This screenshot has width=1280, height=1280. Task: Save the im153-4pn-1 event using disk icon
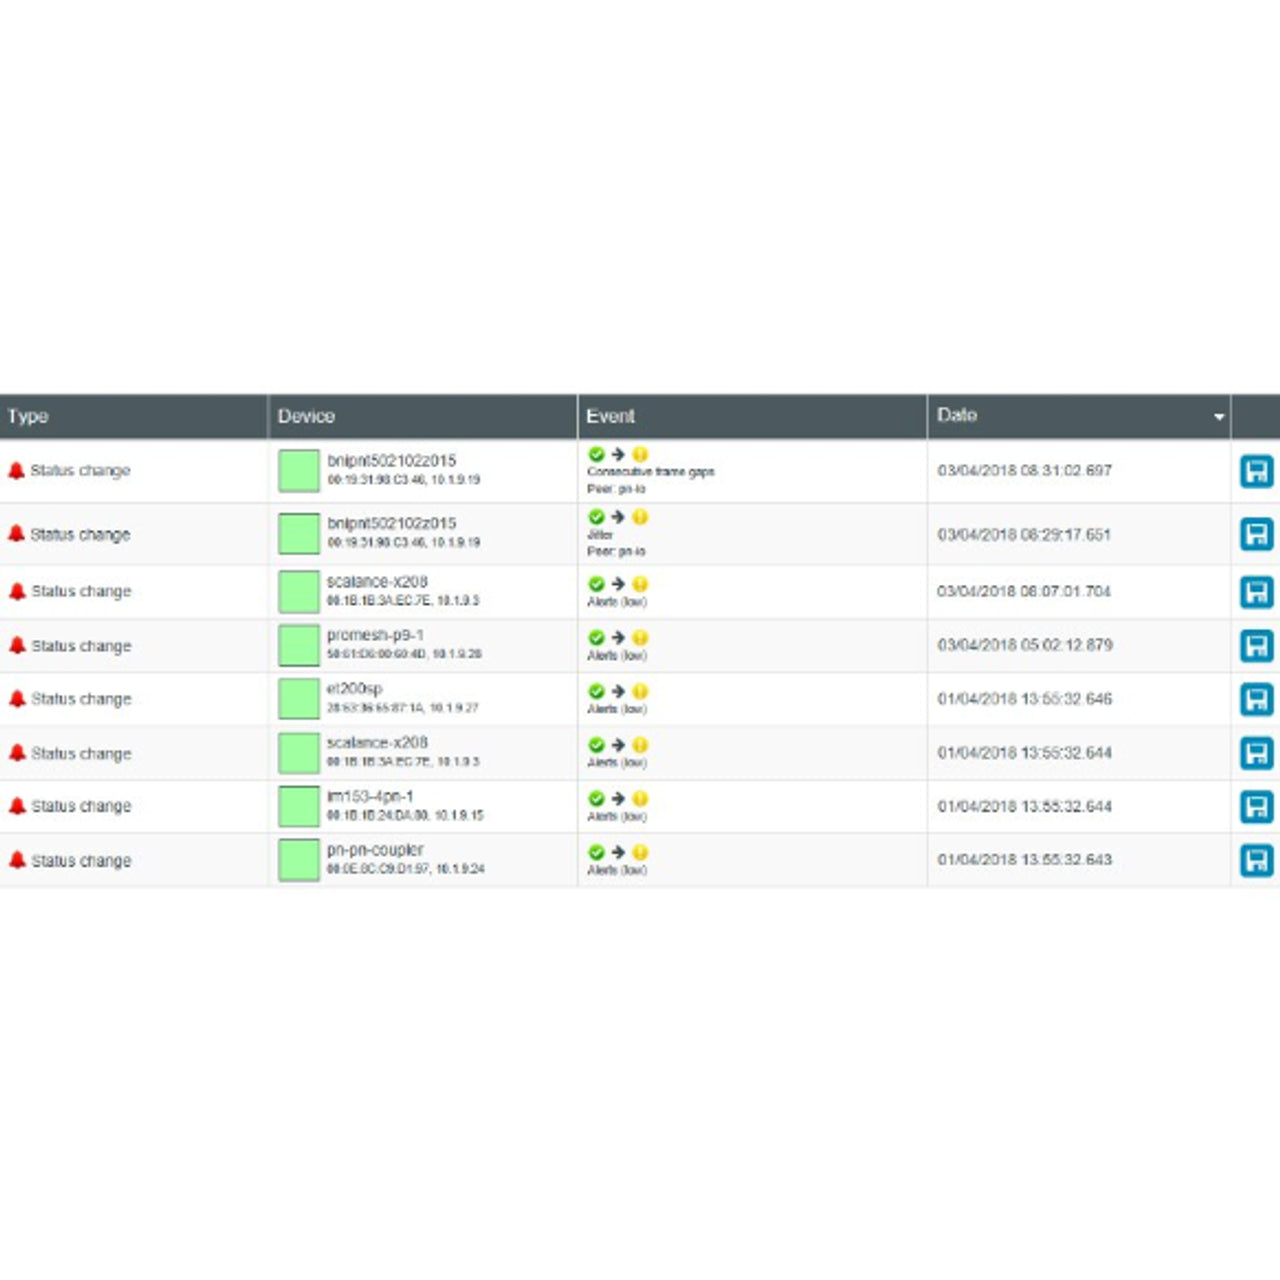click(1256, 806)
